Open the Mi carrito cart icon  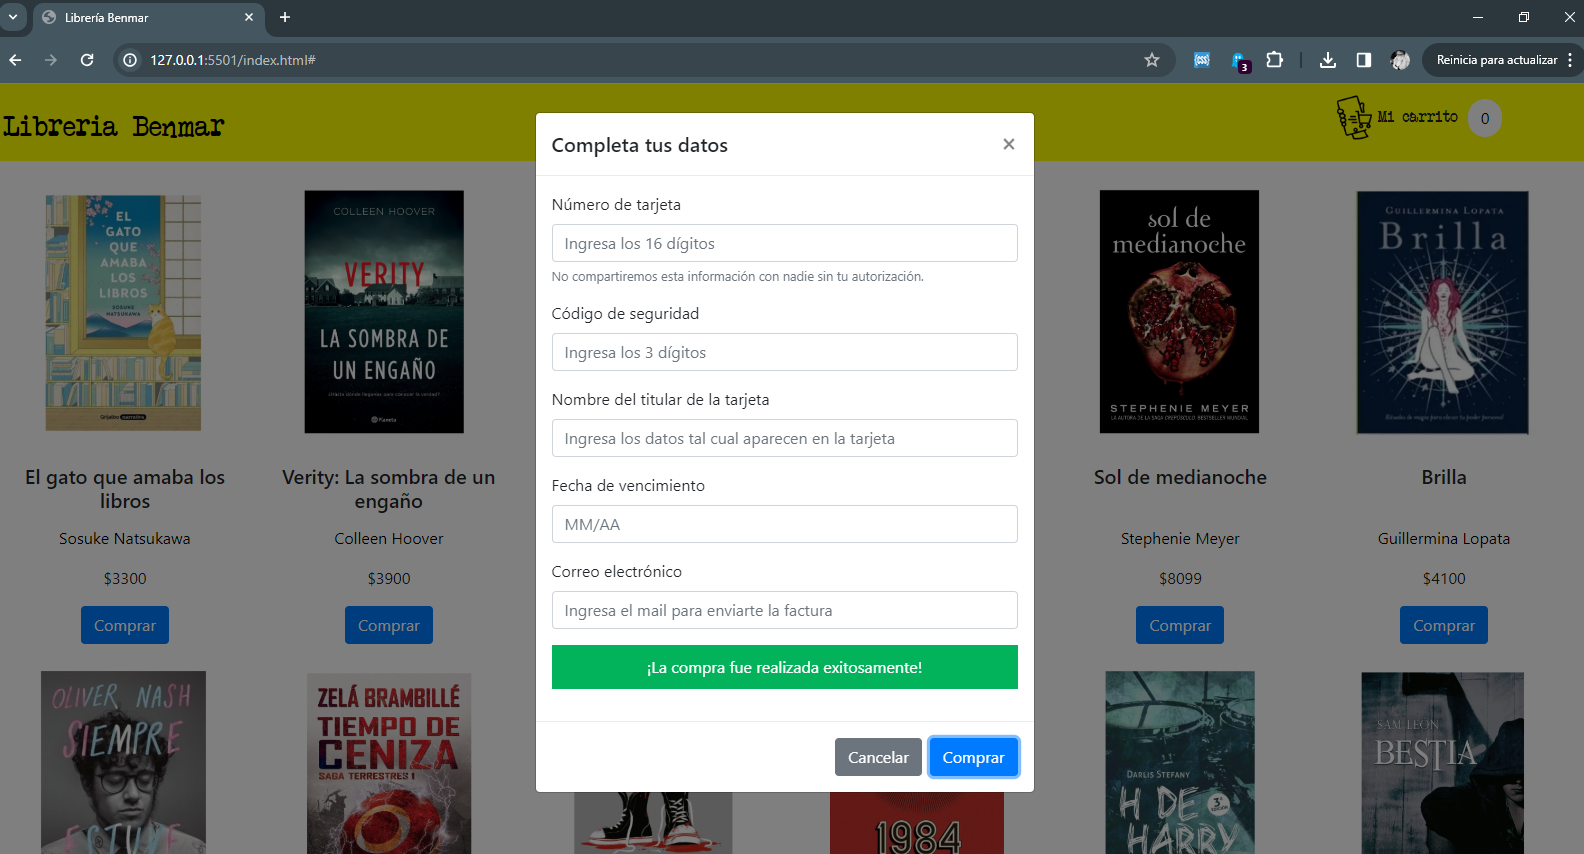coord(1354,118)
